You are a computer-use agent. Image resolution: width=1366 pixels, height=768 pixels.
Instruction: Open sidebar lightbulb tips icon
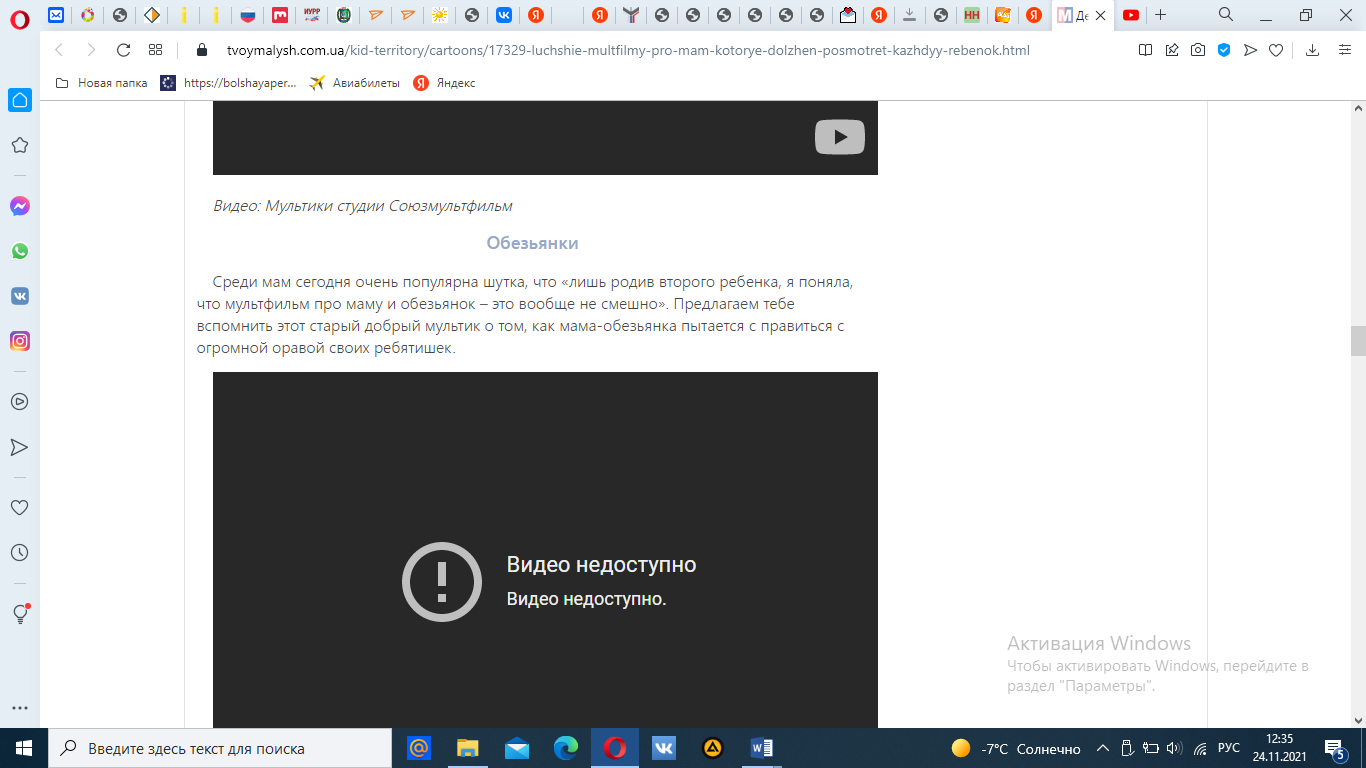click(20, 613)
